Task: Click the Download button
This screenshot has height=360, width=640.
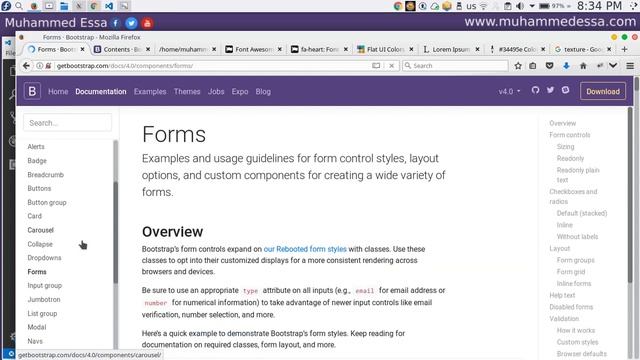Action: click(603, 91)
